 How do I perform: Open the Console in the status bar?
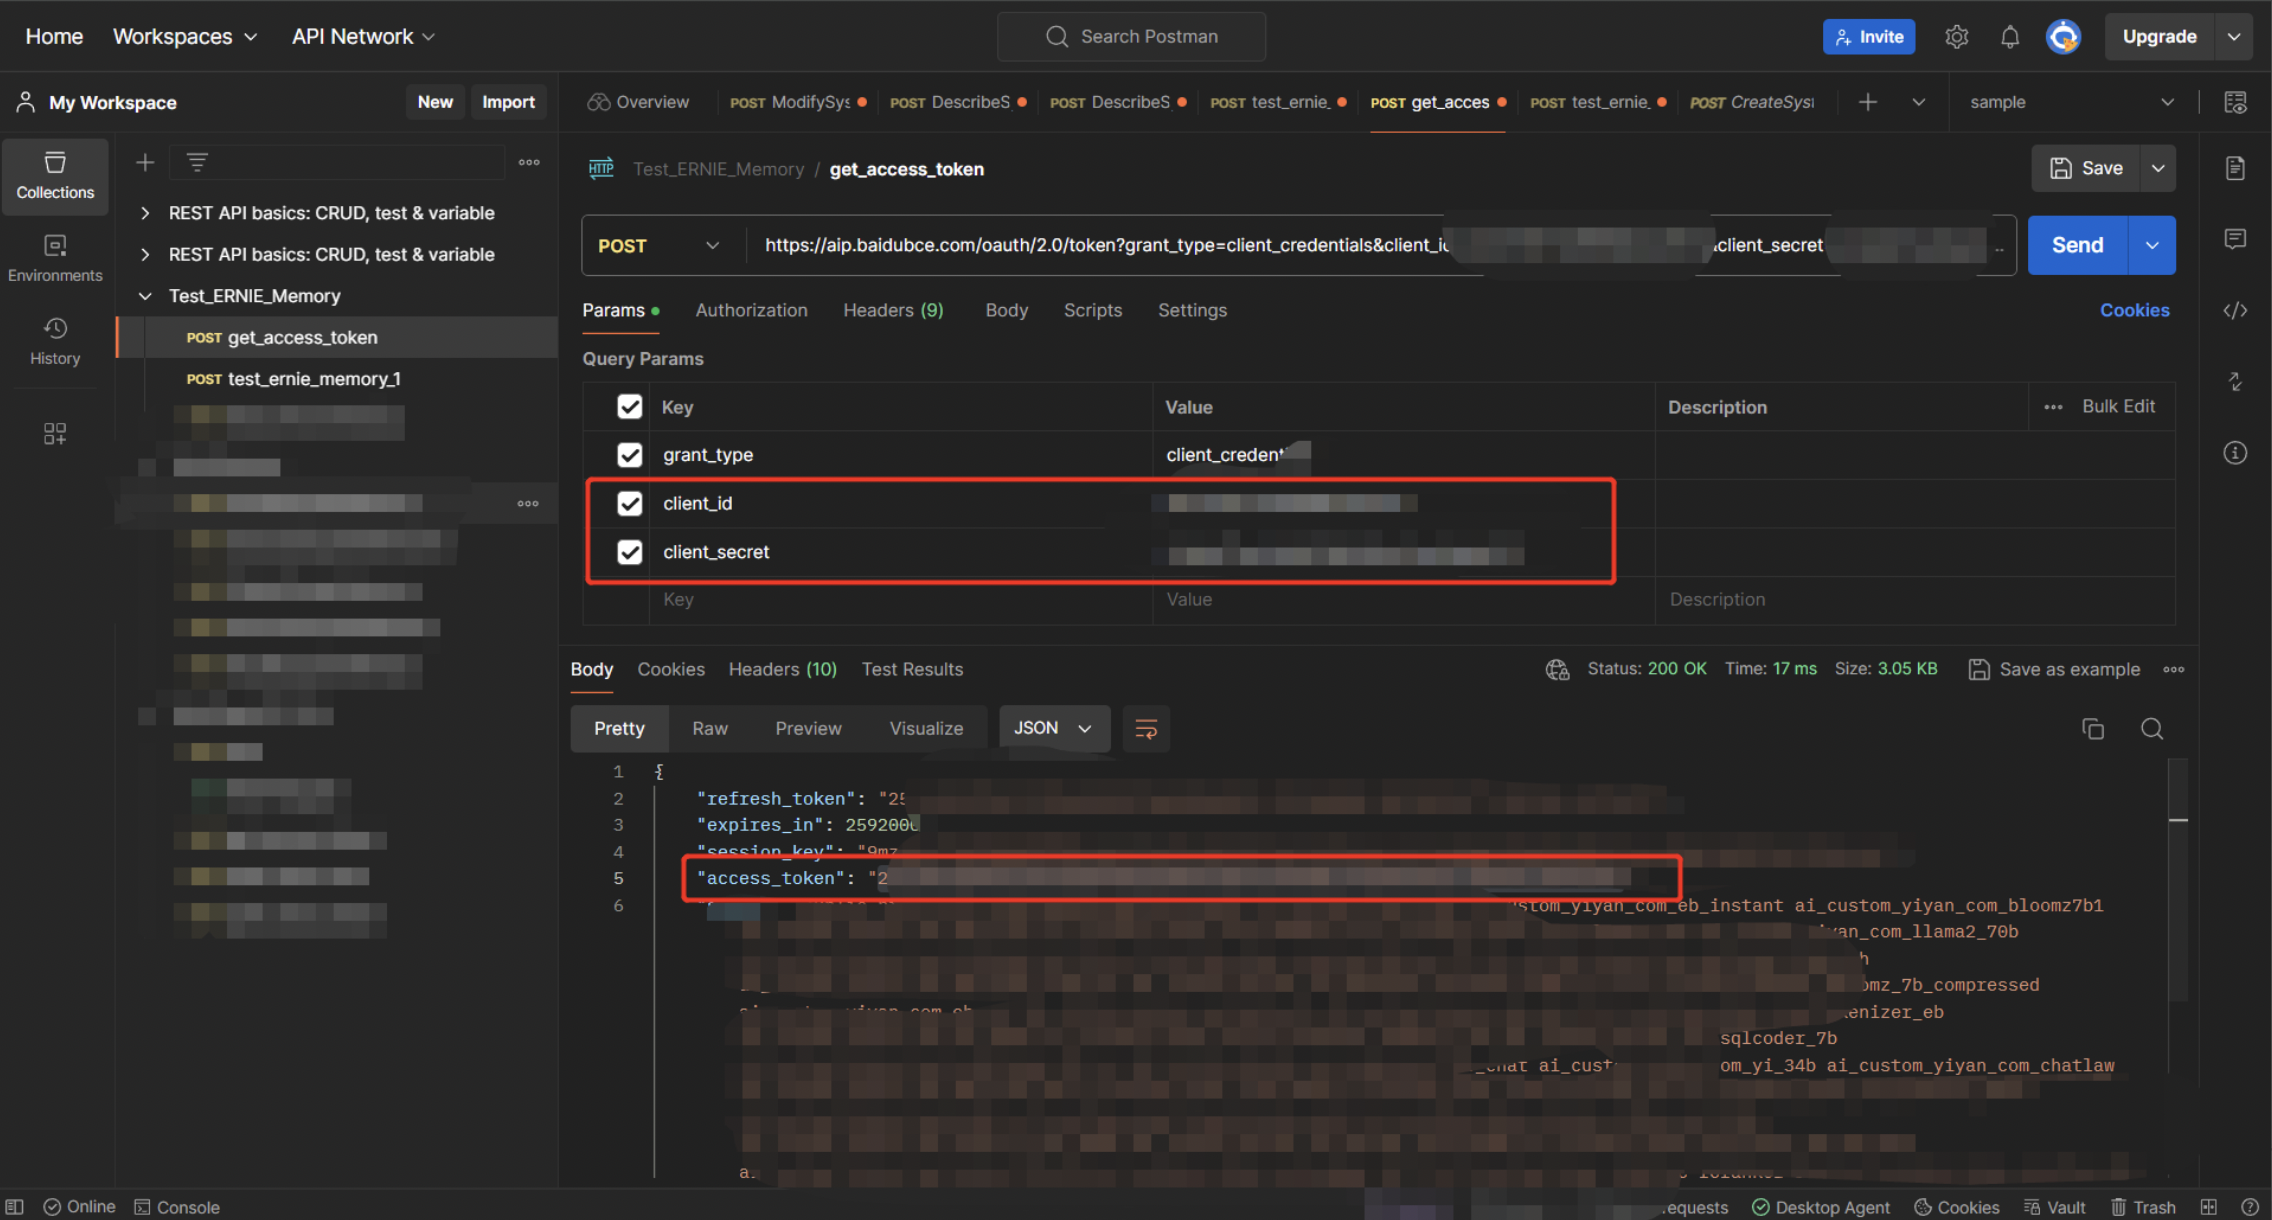(177, 1207)
